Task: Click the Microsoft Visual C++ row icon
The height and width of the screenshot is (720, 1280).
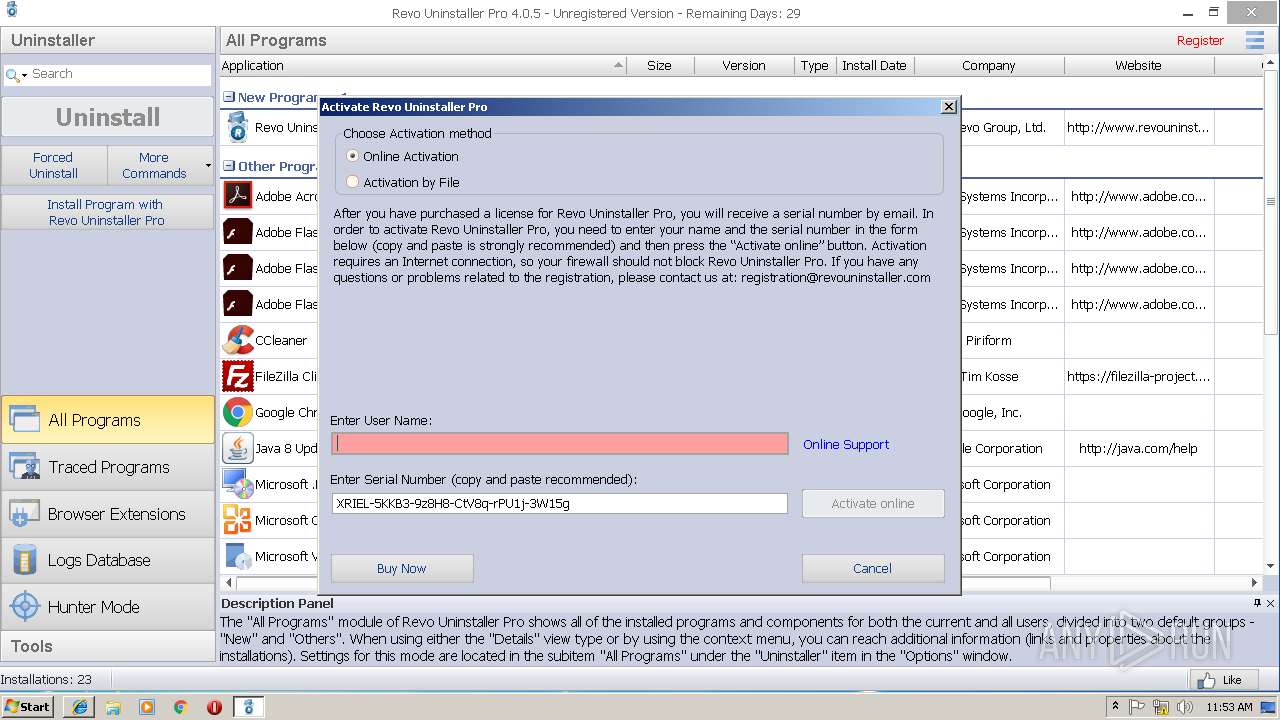Action: point(238,556)
